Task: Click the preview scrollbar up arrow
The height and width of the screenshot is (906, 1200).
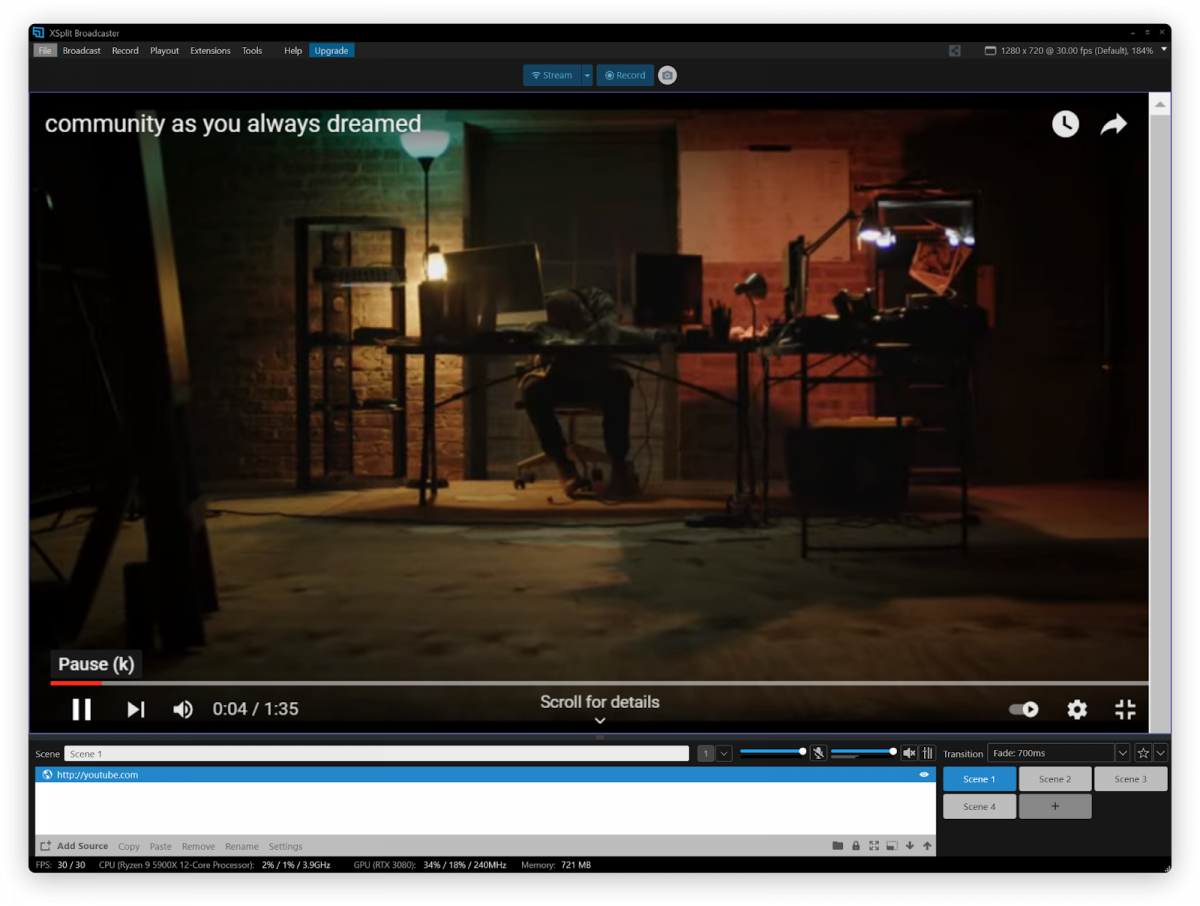Action: click(1160, 104)
